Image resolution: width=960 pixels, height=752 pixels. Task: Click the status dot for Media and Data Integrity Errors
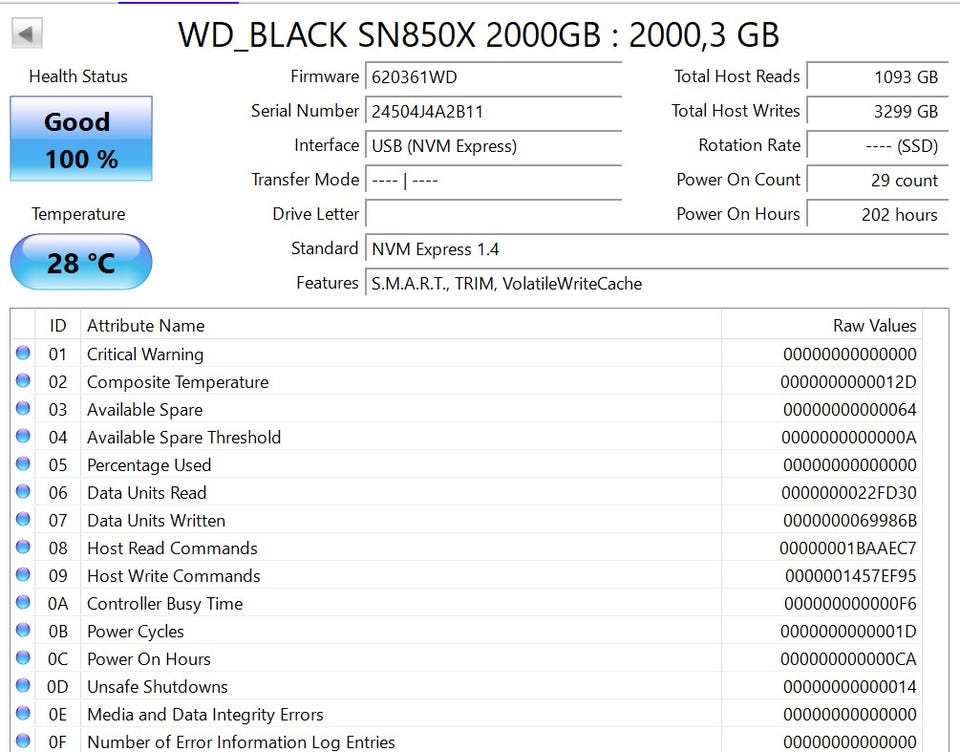point(23,713)
